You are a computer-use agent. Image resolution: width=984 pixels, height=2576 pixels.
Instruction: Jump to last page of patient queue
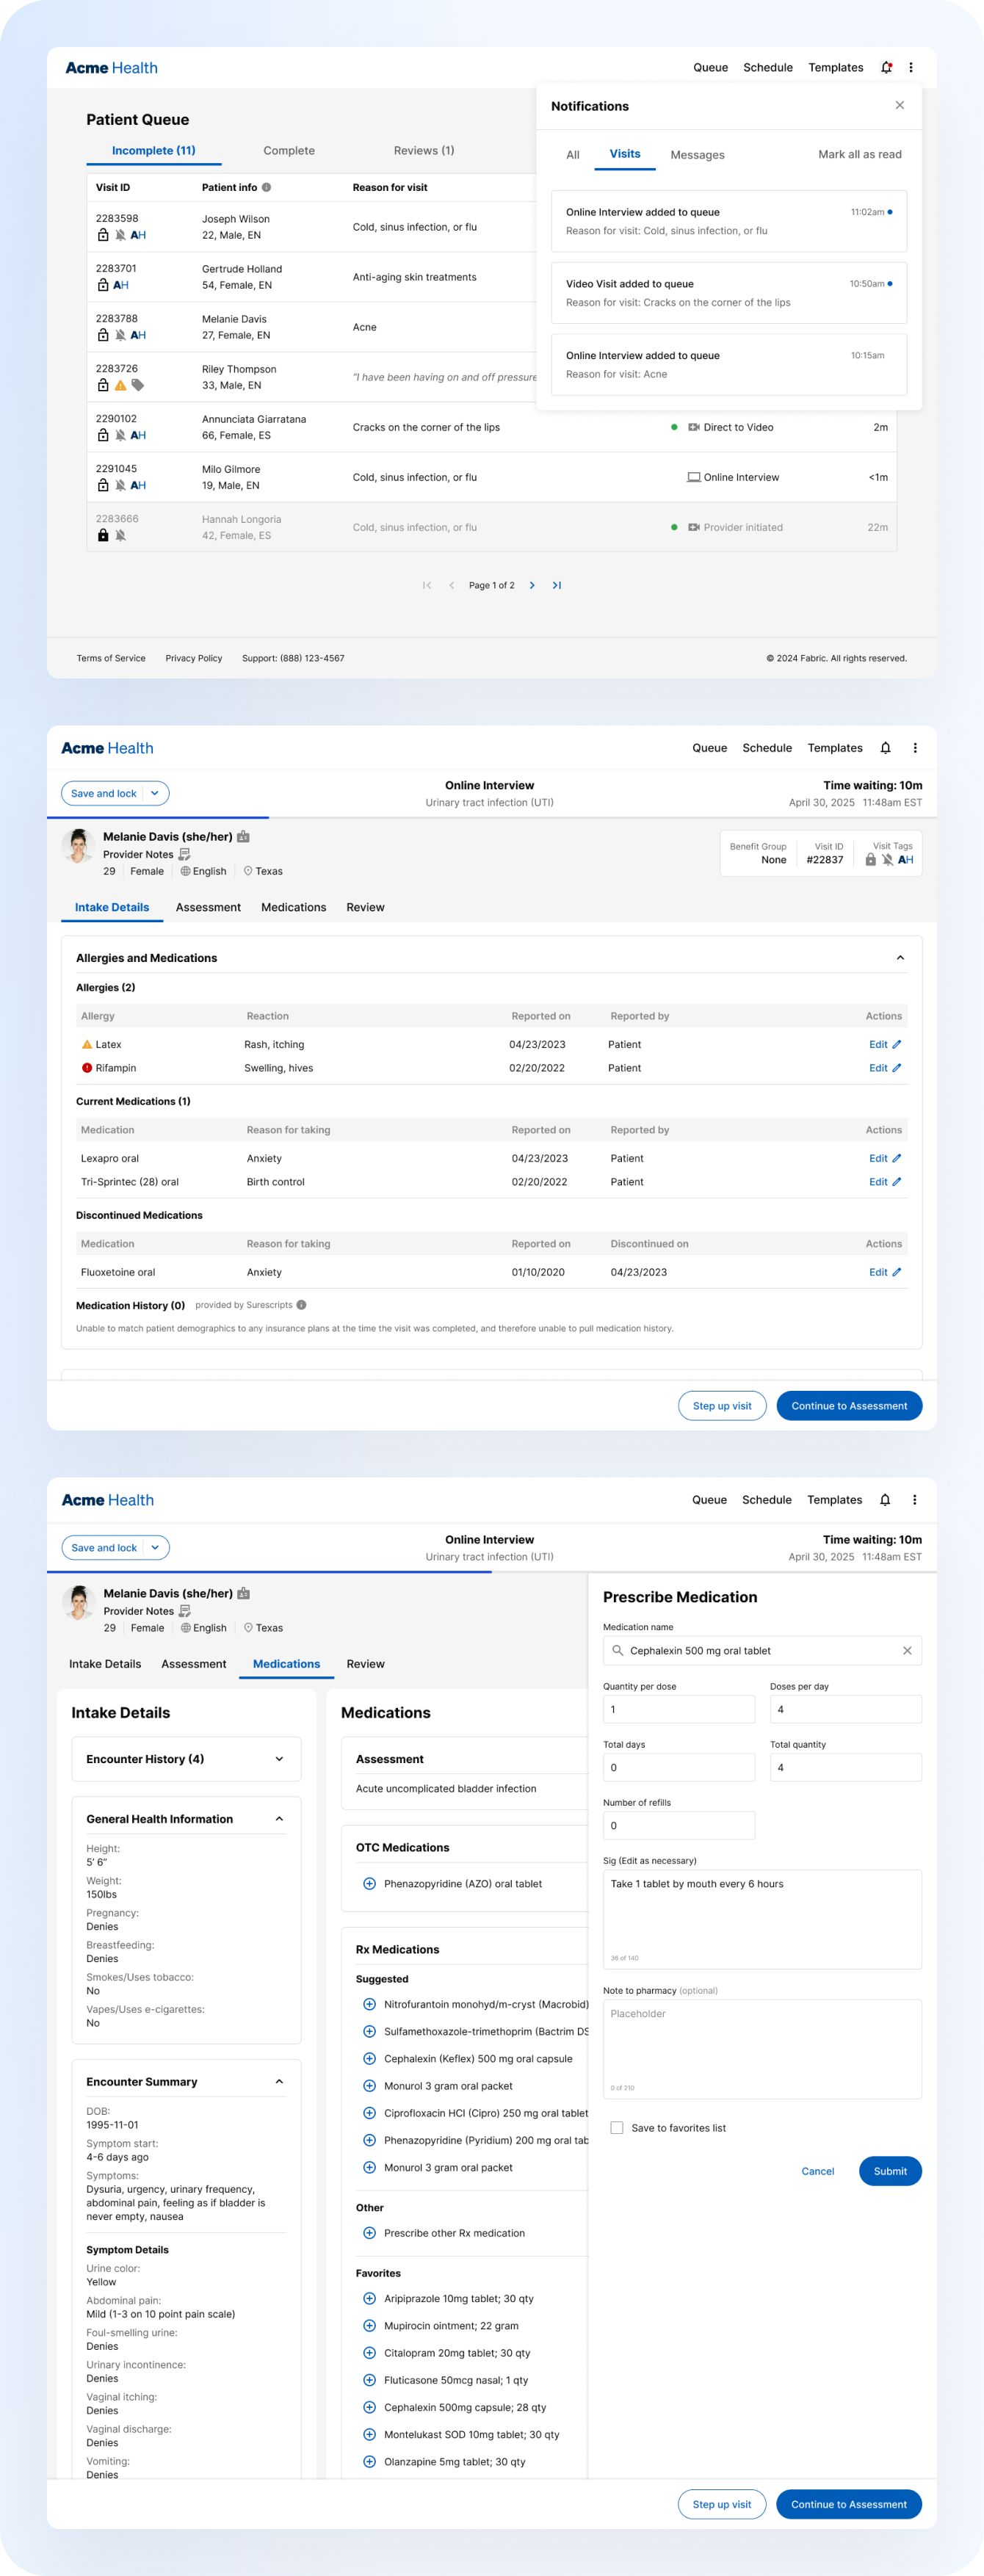(557, 586)
